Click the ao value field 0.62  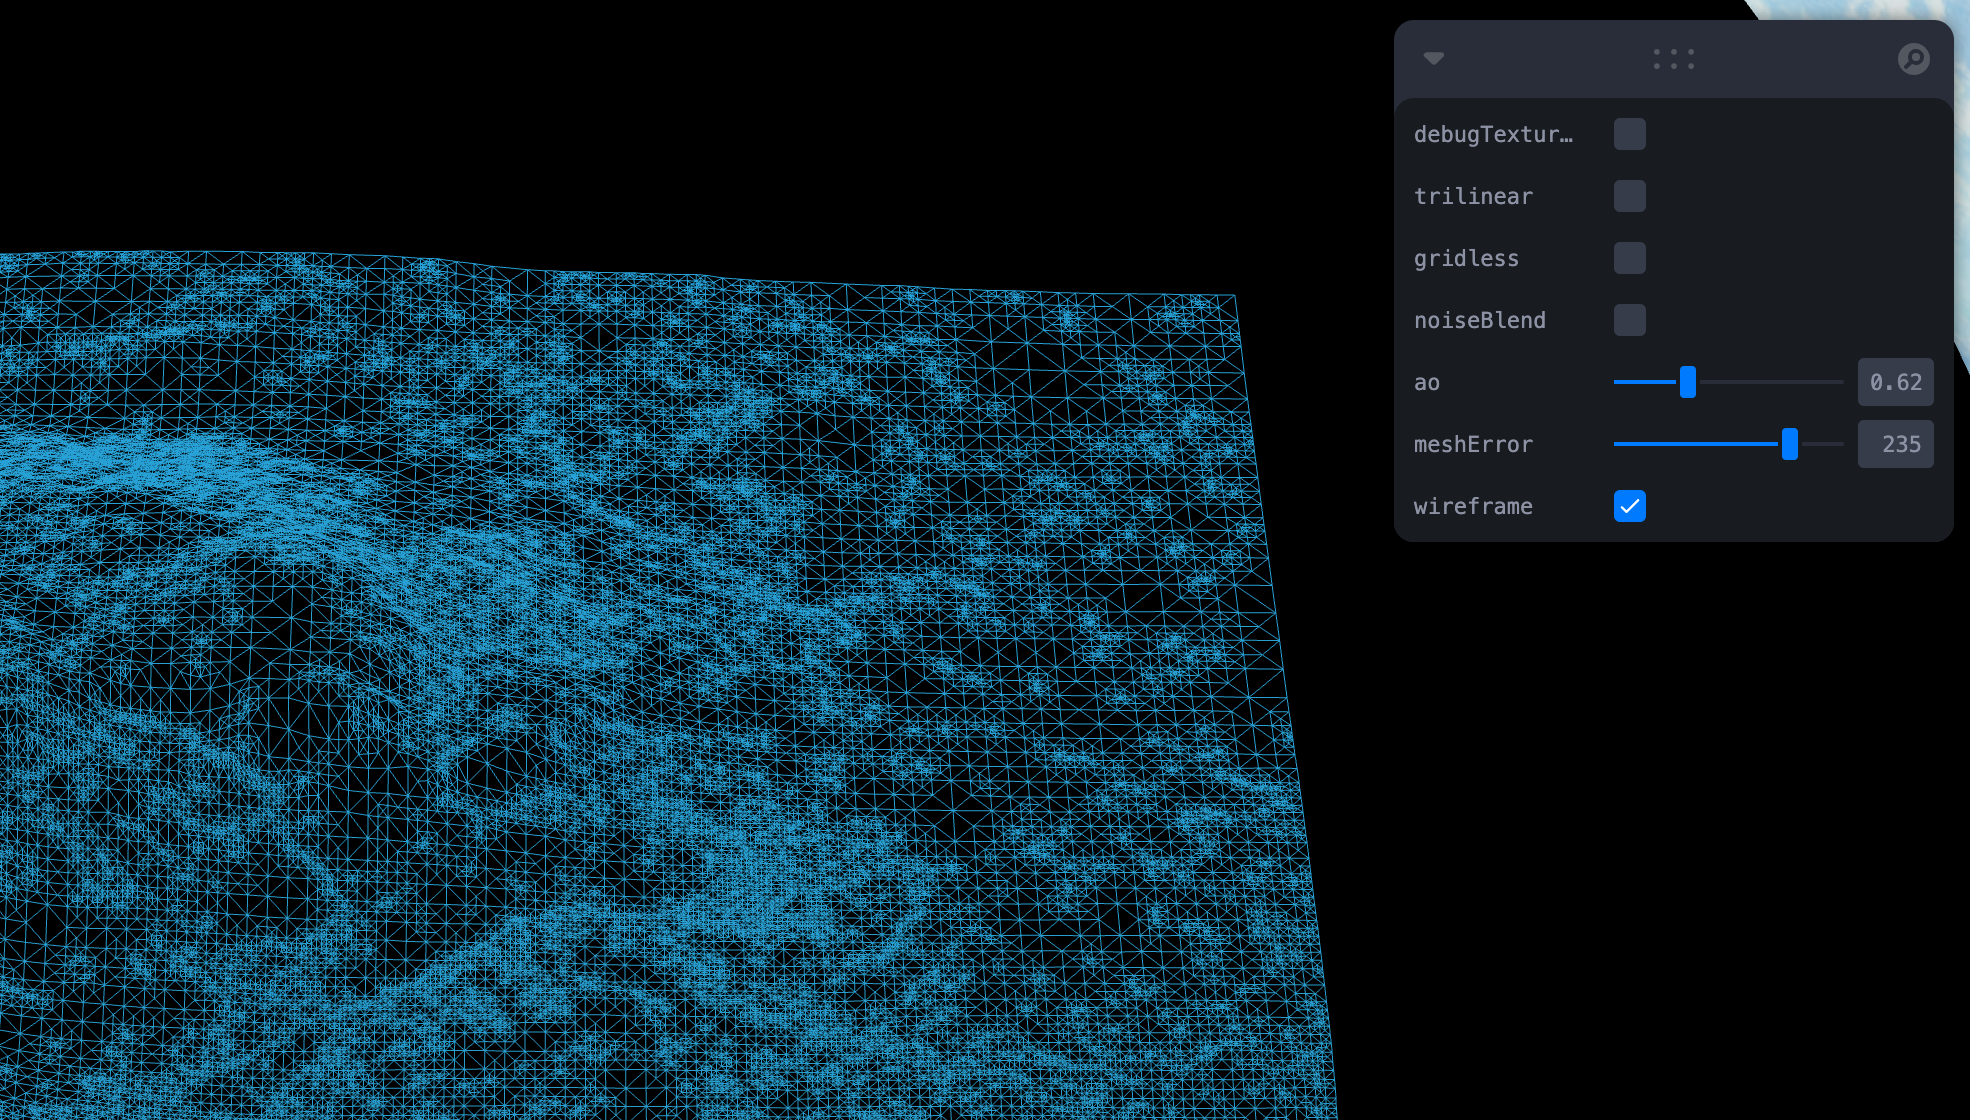pos(1895,382)
